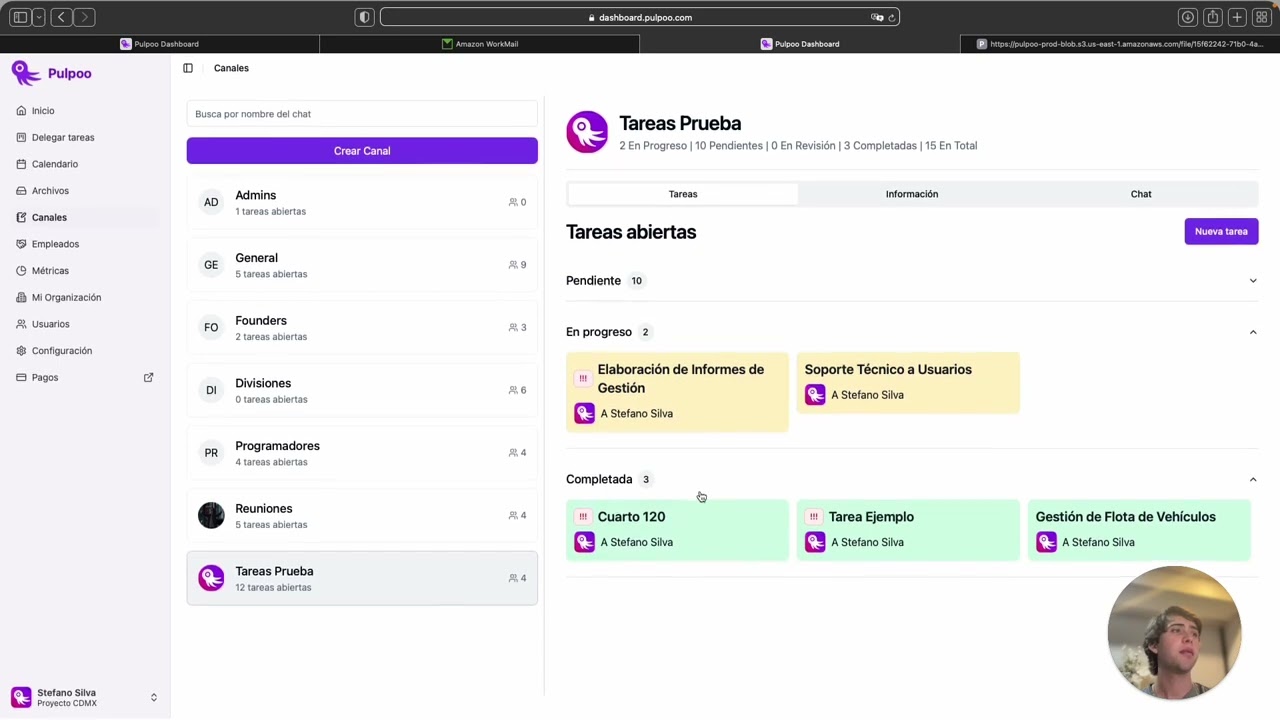Open the Soporte Técnico a Usuarios task card
Image resolution: width=1280 pixels, height=720 pixels.
pos(908,382)
